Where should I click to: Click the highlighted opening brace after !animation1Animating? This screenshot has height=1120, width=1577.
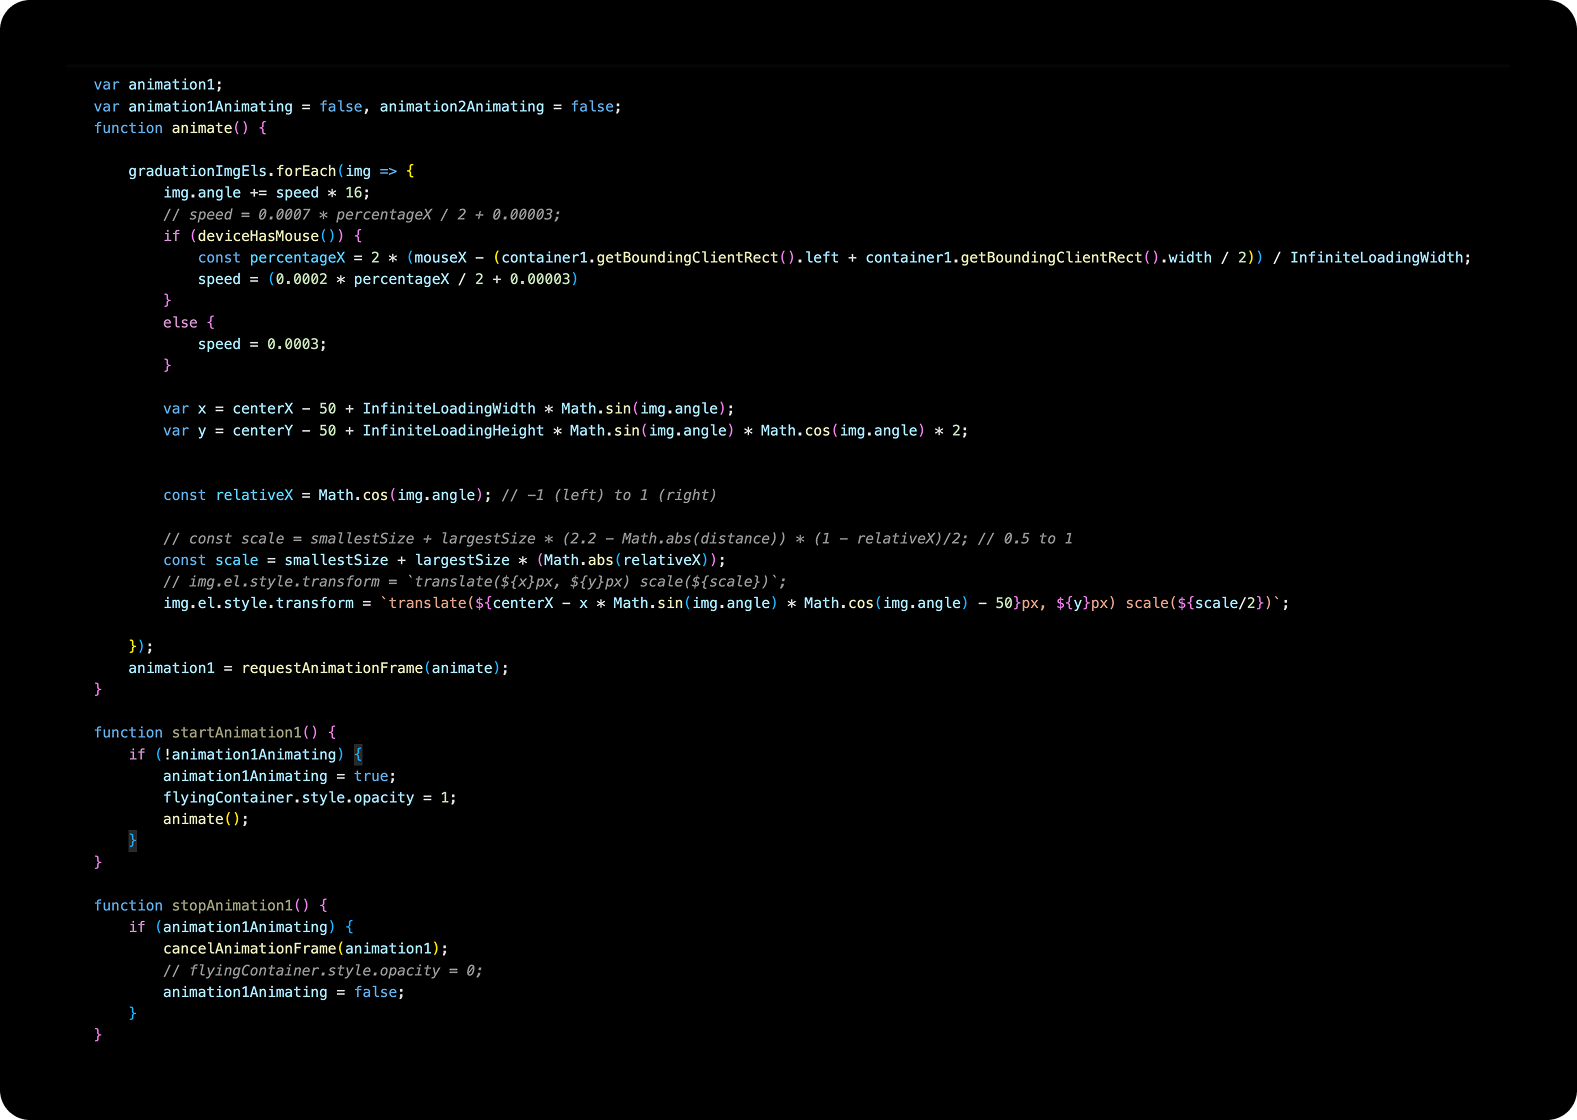click(358, 755)
